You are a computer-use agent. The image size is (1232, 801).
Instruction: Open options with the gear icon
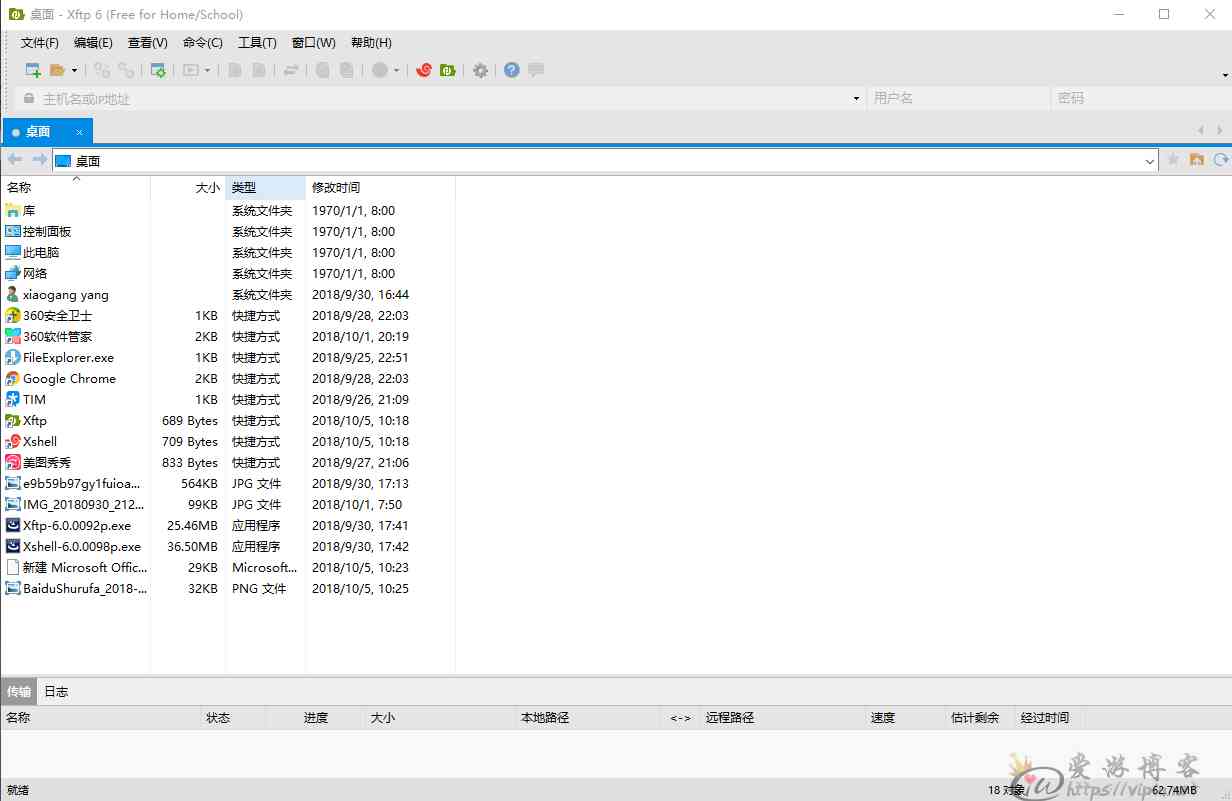click(480, 70)
